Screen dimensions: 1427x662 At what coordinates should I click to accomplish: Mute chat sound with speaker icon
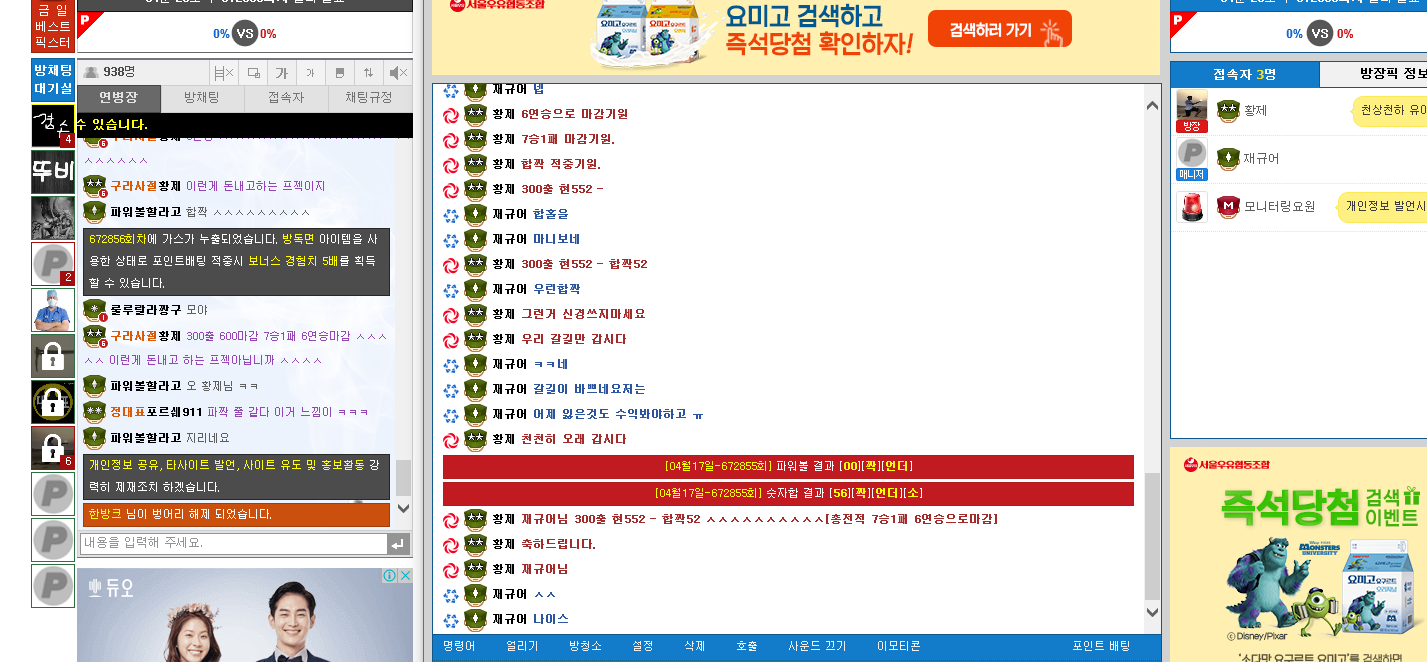click(397, 72)
